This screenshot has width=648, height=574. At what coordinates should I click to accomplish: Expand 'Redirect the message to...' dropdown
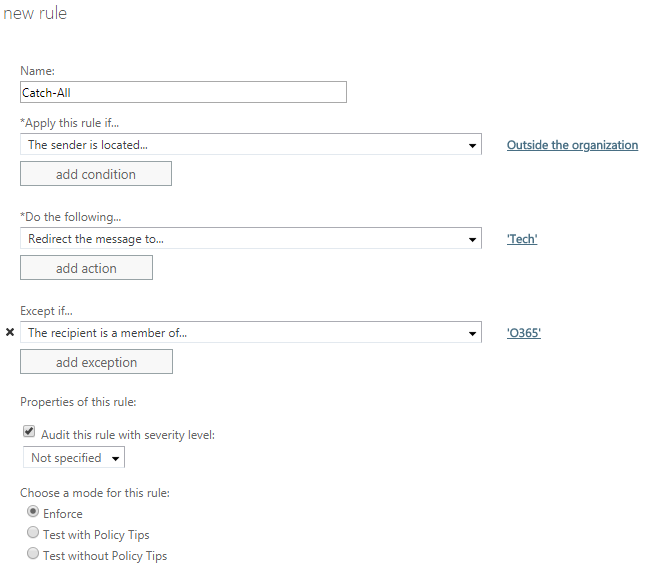[251, 238]
